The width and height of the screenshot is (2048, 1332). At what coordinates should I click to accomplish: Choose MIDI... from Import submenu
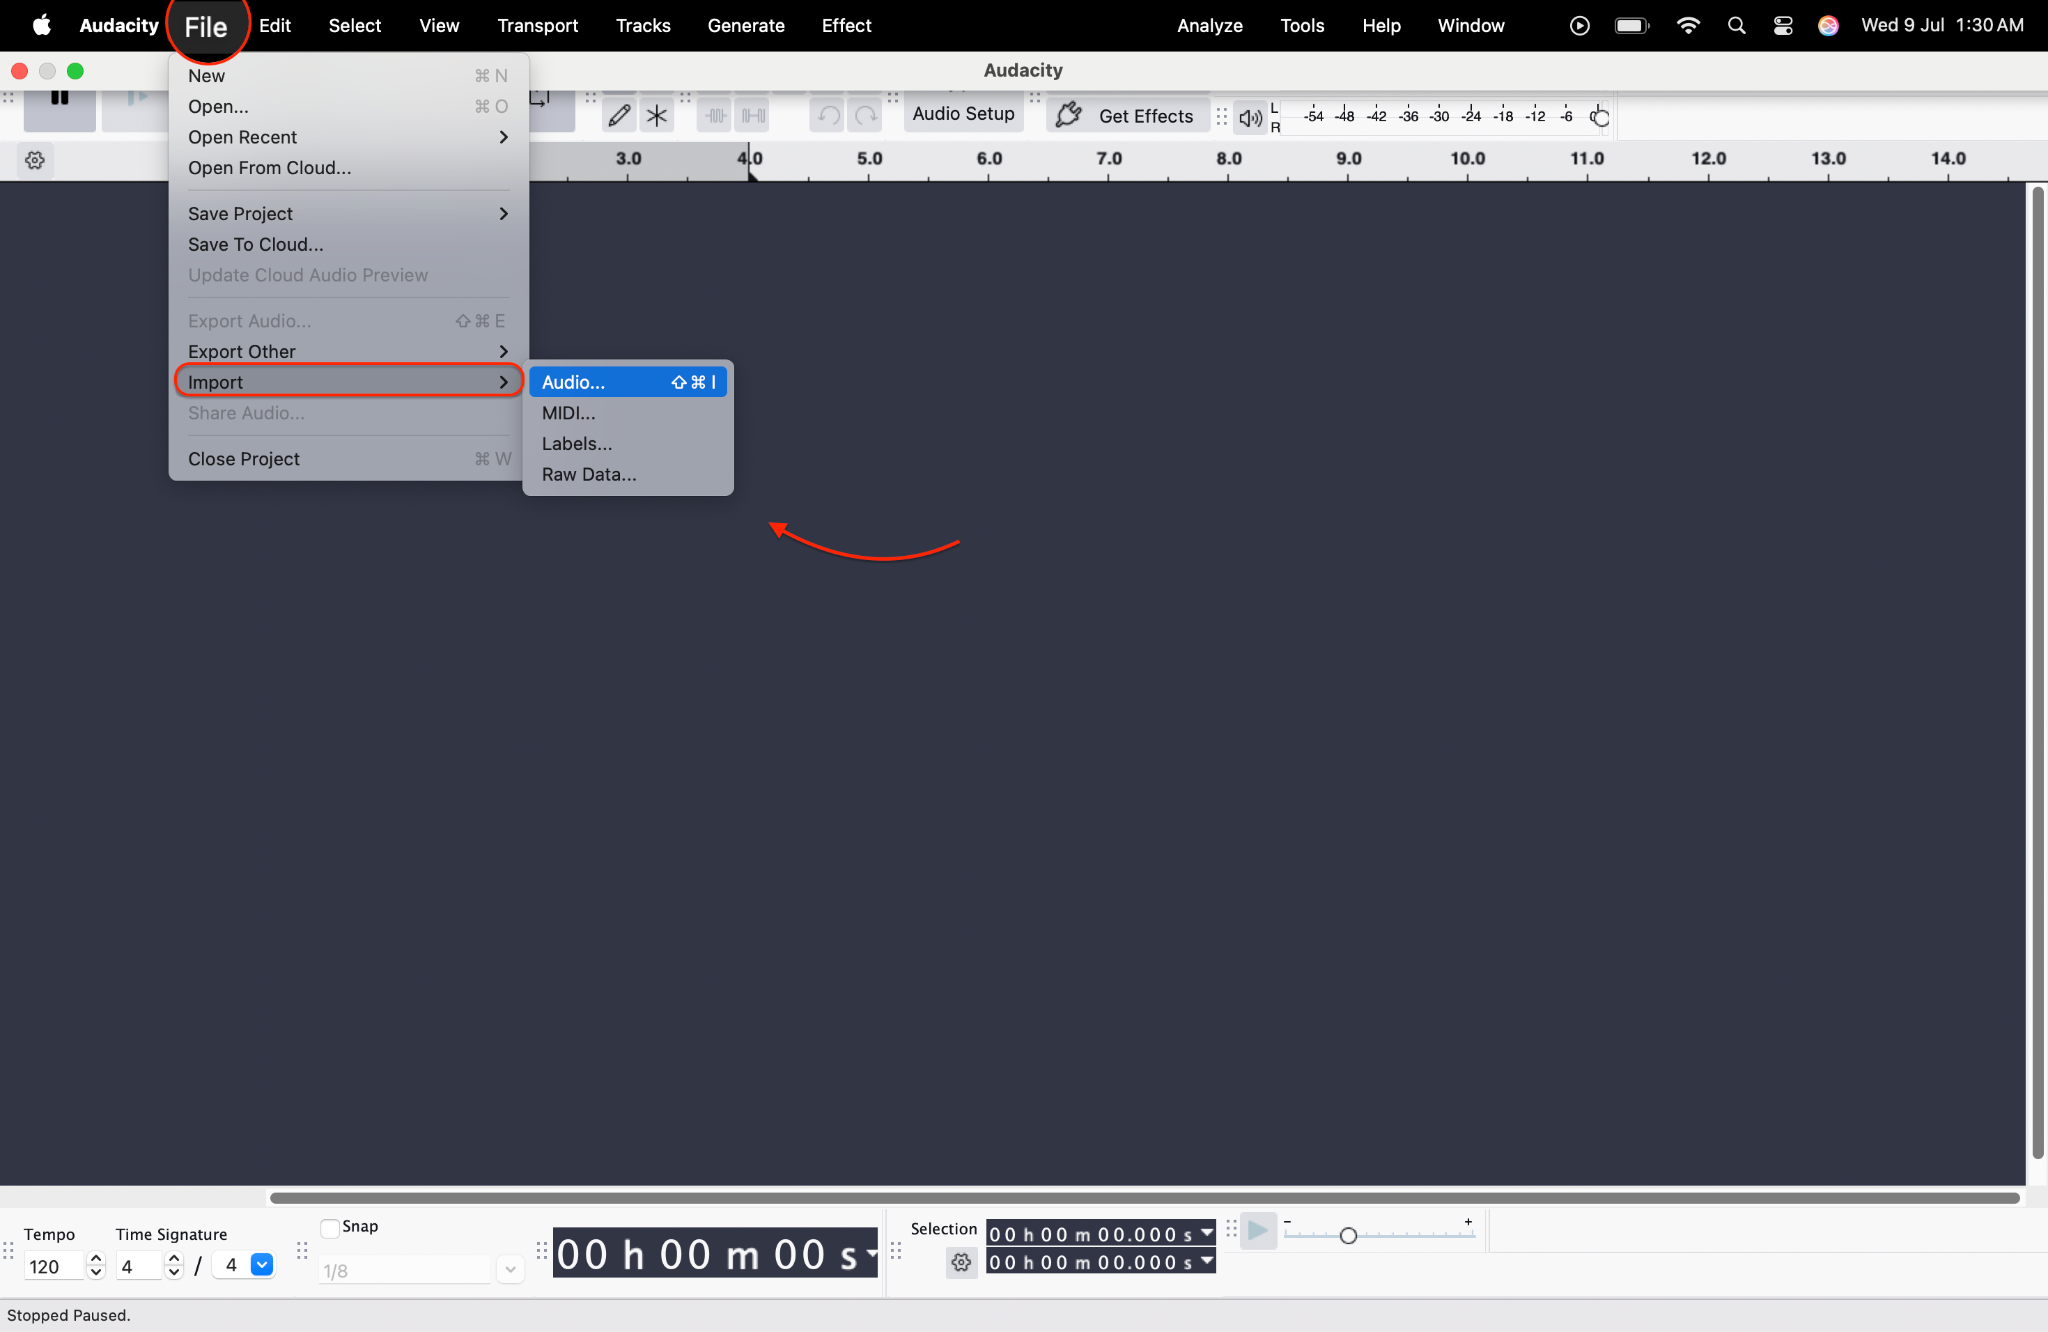pyautogui.click(x=628, y=413)
